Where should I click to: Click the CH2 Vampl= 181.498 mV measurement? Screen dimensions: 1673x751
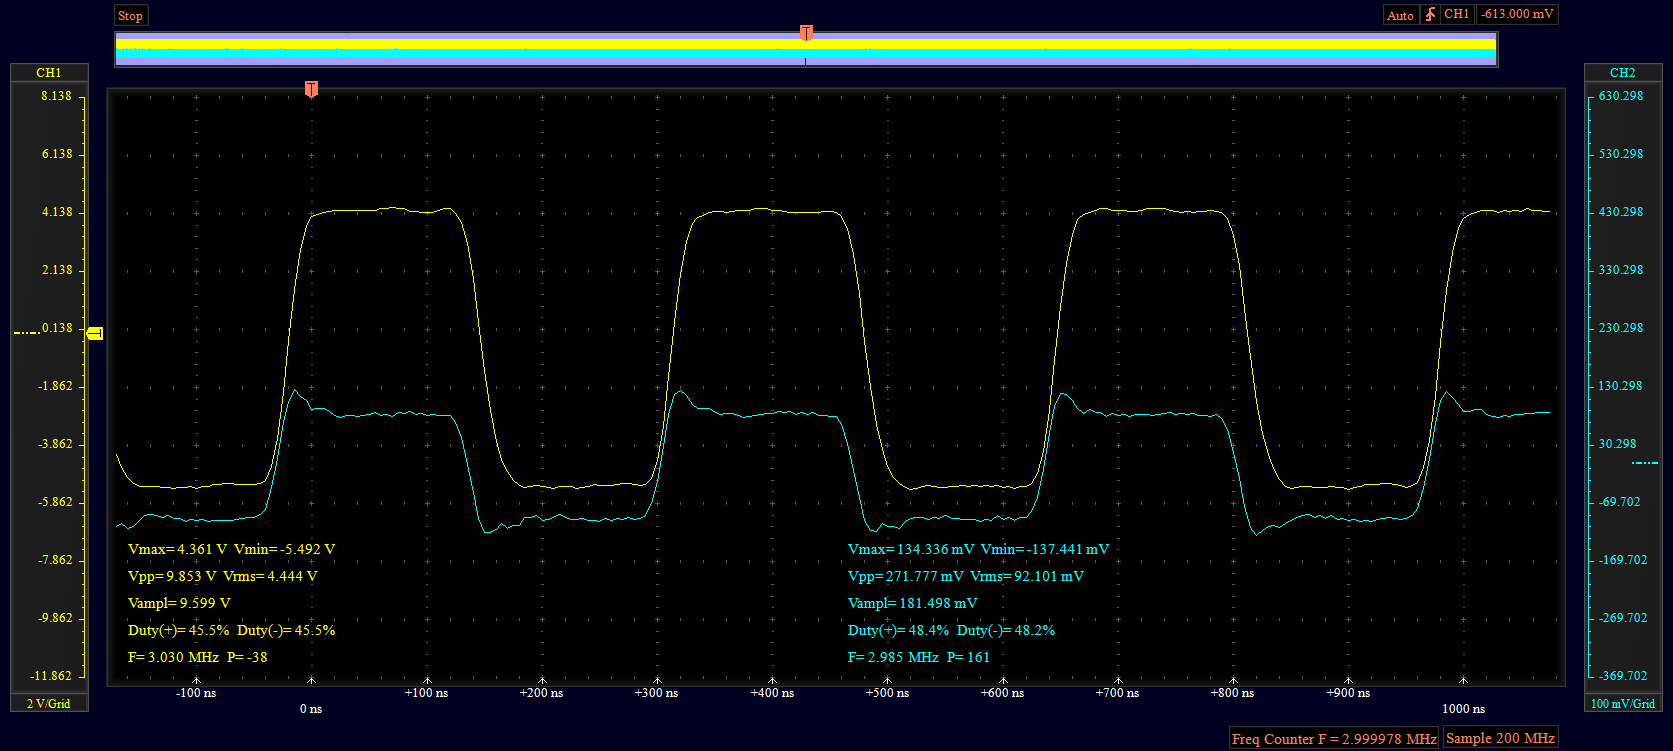(x=912, y=603)
